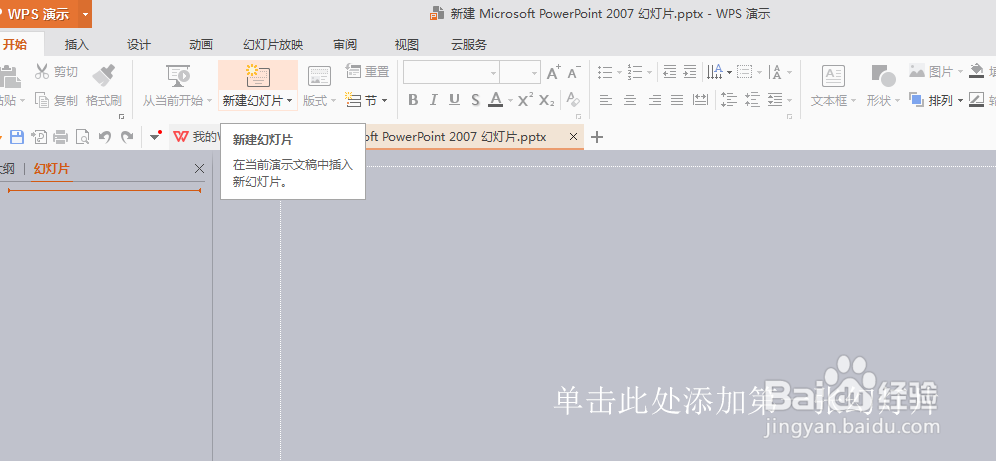The width and height of the screenshot is (996, 461).
Task: Click the Print icon in quick access bar
Action: point(60,137)
